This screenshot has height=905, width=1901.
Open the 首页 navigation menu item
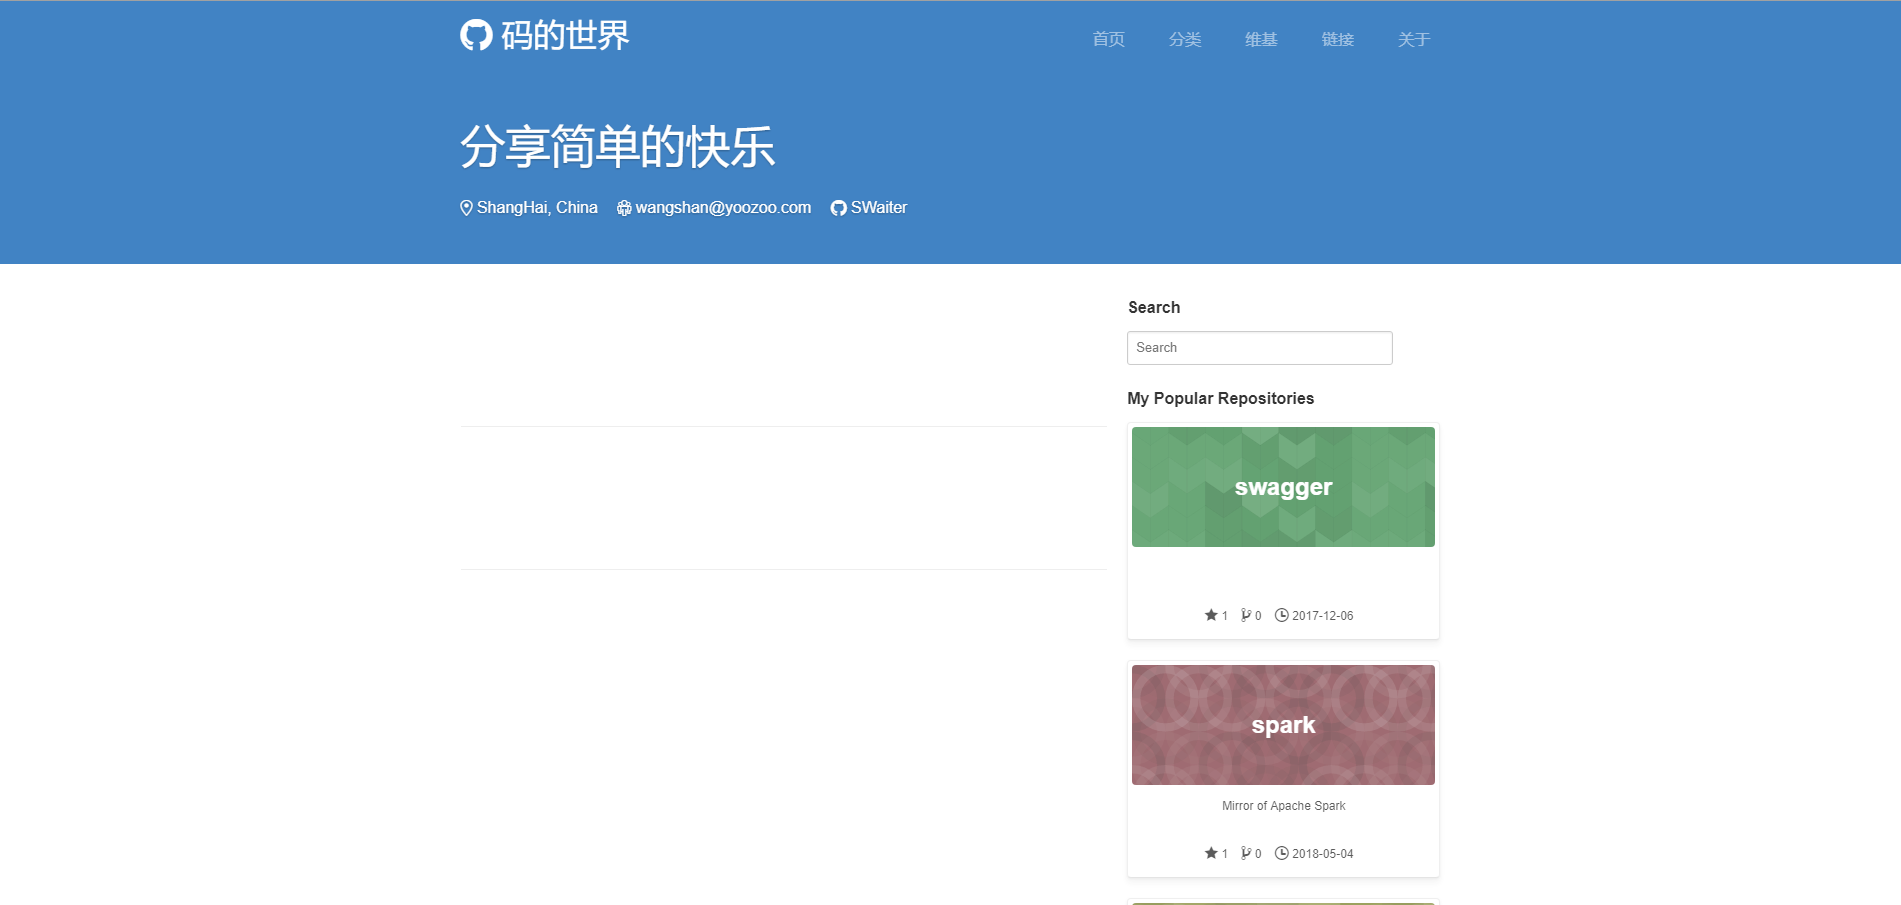[x=1107, y=39]
